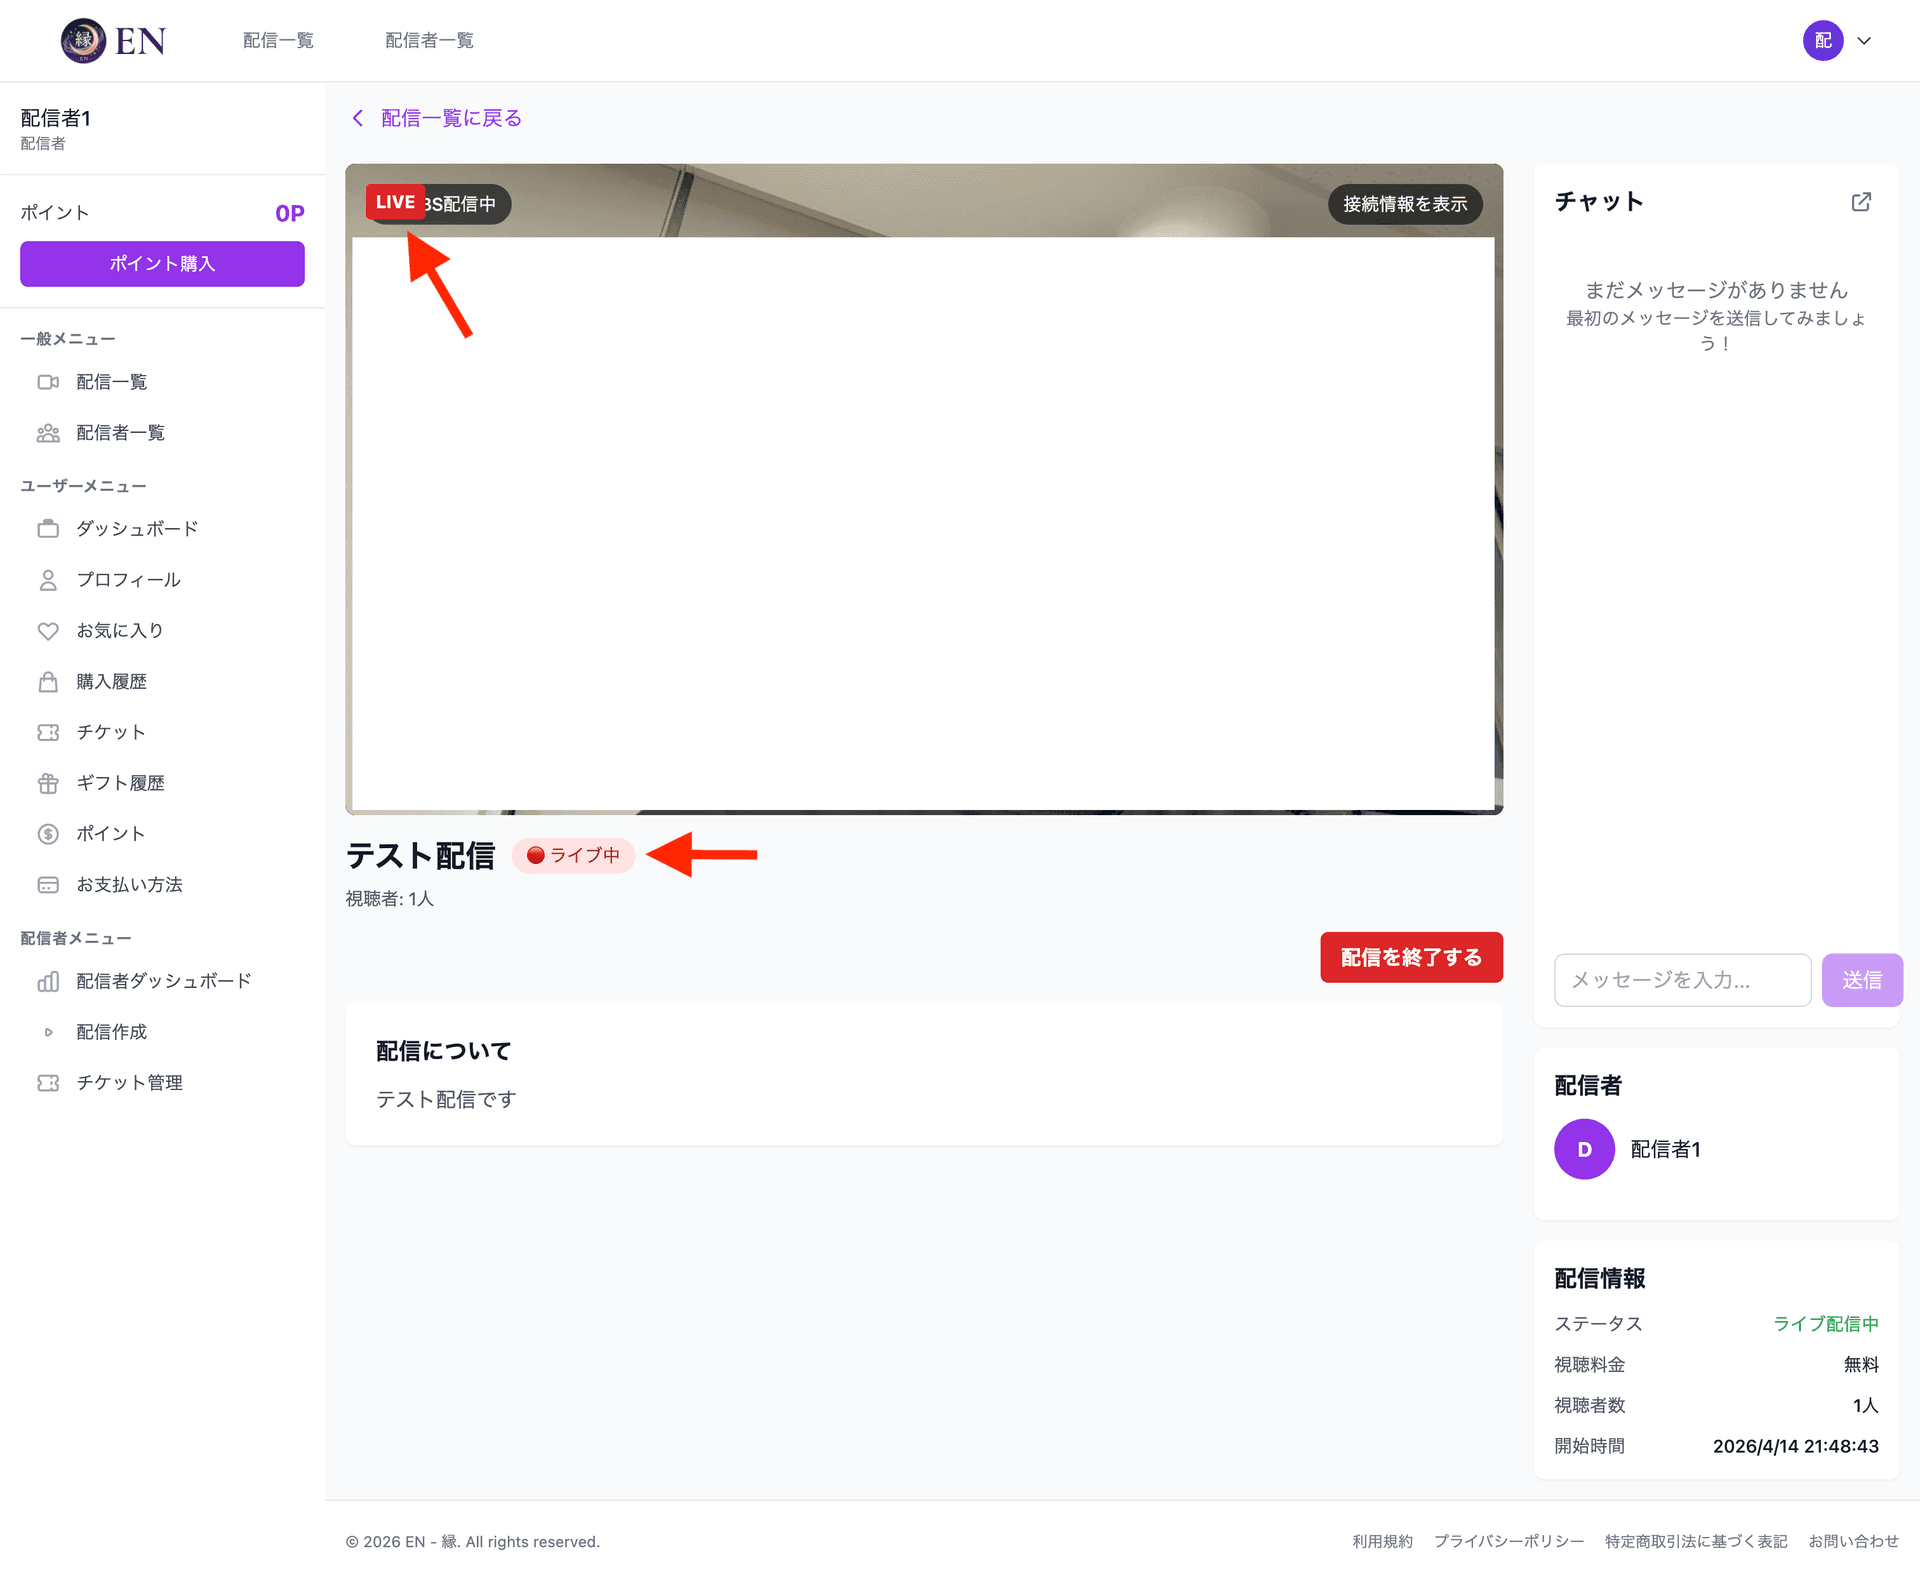Screen dimensions: 1920x1582
Task: Click the EN logo in the header
Action: (x=113, y=41)
